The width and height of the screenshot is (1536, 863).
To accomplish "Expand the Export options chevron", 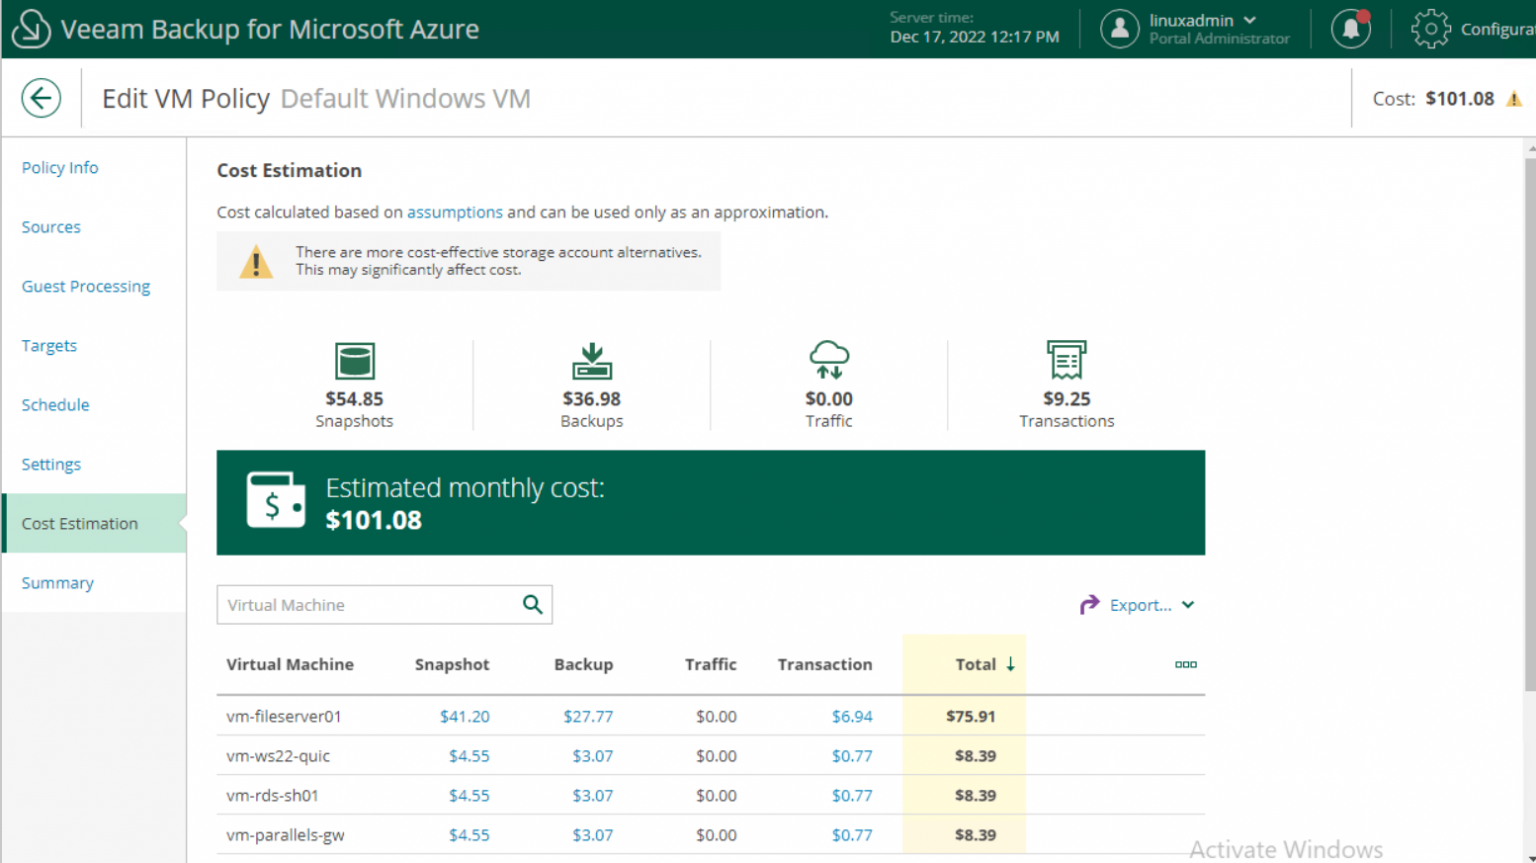I will pyautogui.click(x=1189, y=605).
